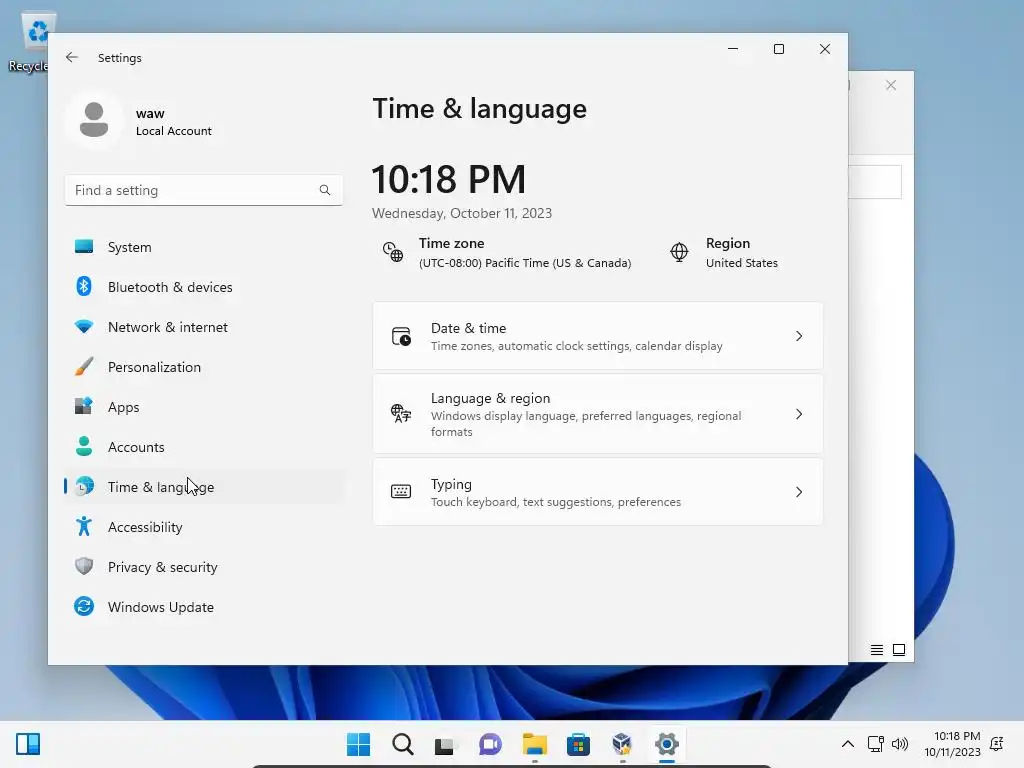Click the Personalization paintbrush icon
The image size is (1024, 768).
[x=84, y=366]
